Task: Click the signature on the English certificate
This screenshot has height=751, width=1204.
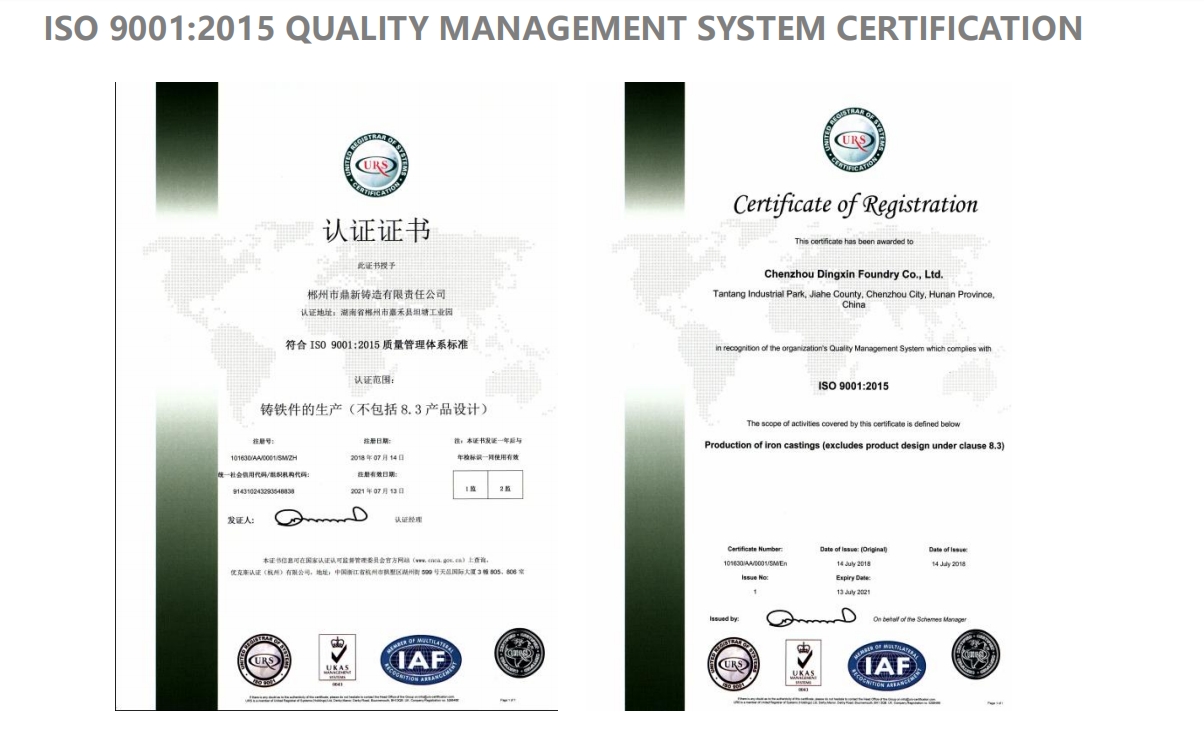Action: (811, 617)
